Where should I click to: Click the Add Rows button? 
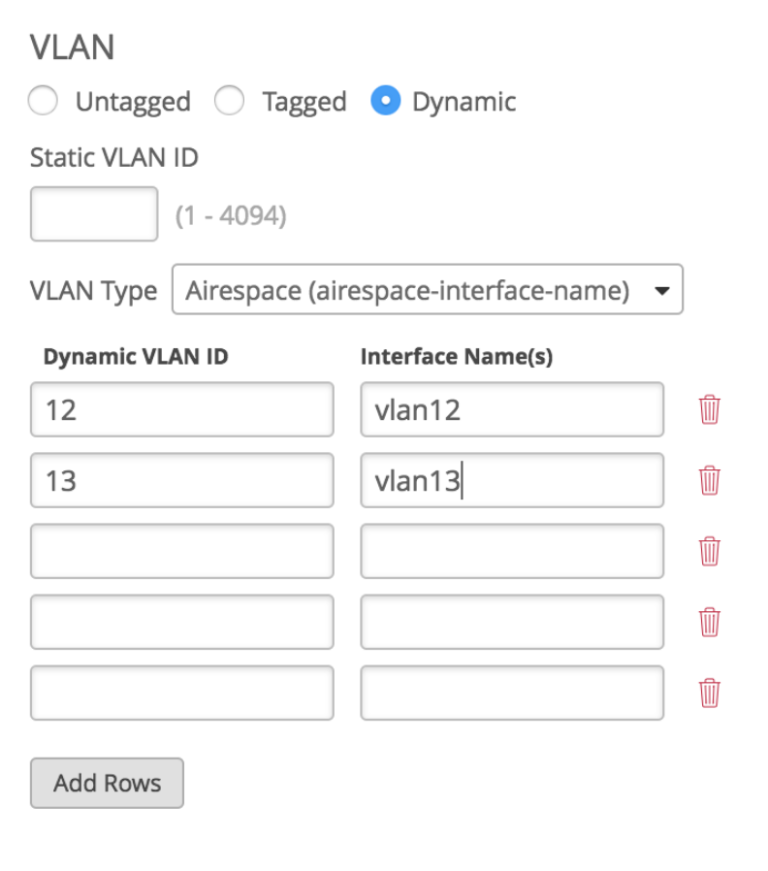[x=107, y=782]
